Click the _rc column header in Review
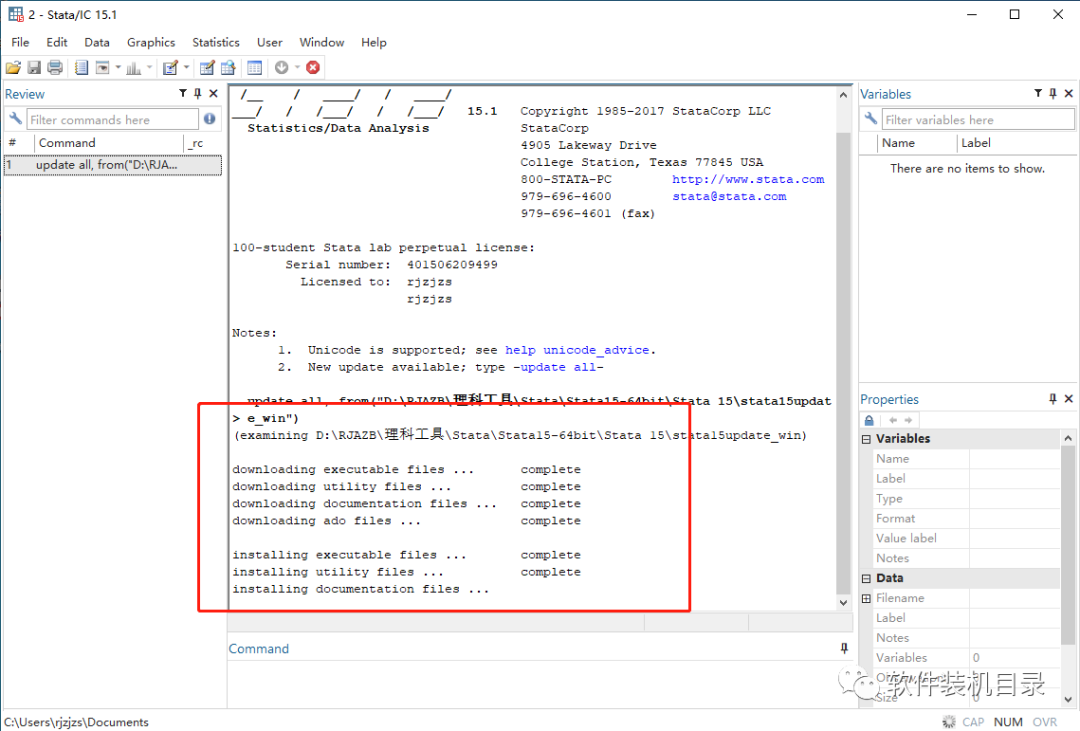Image resolution: width=1080 pixels, height=731 pixels. 204,143
